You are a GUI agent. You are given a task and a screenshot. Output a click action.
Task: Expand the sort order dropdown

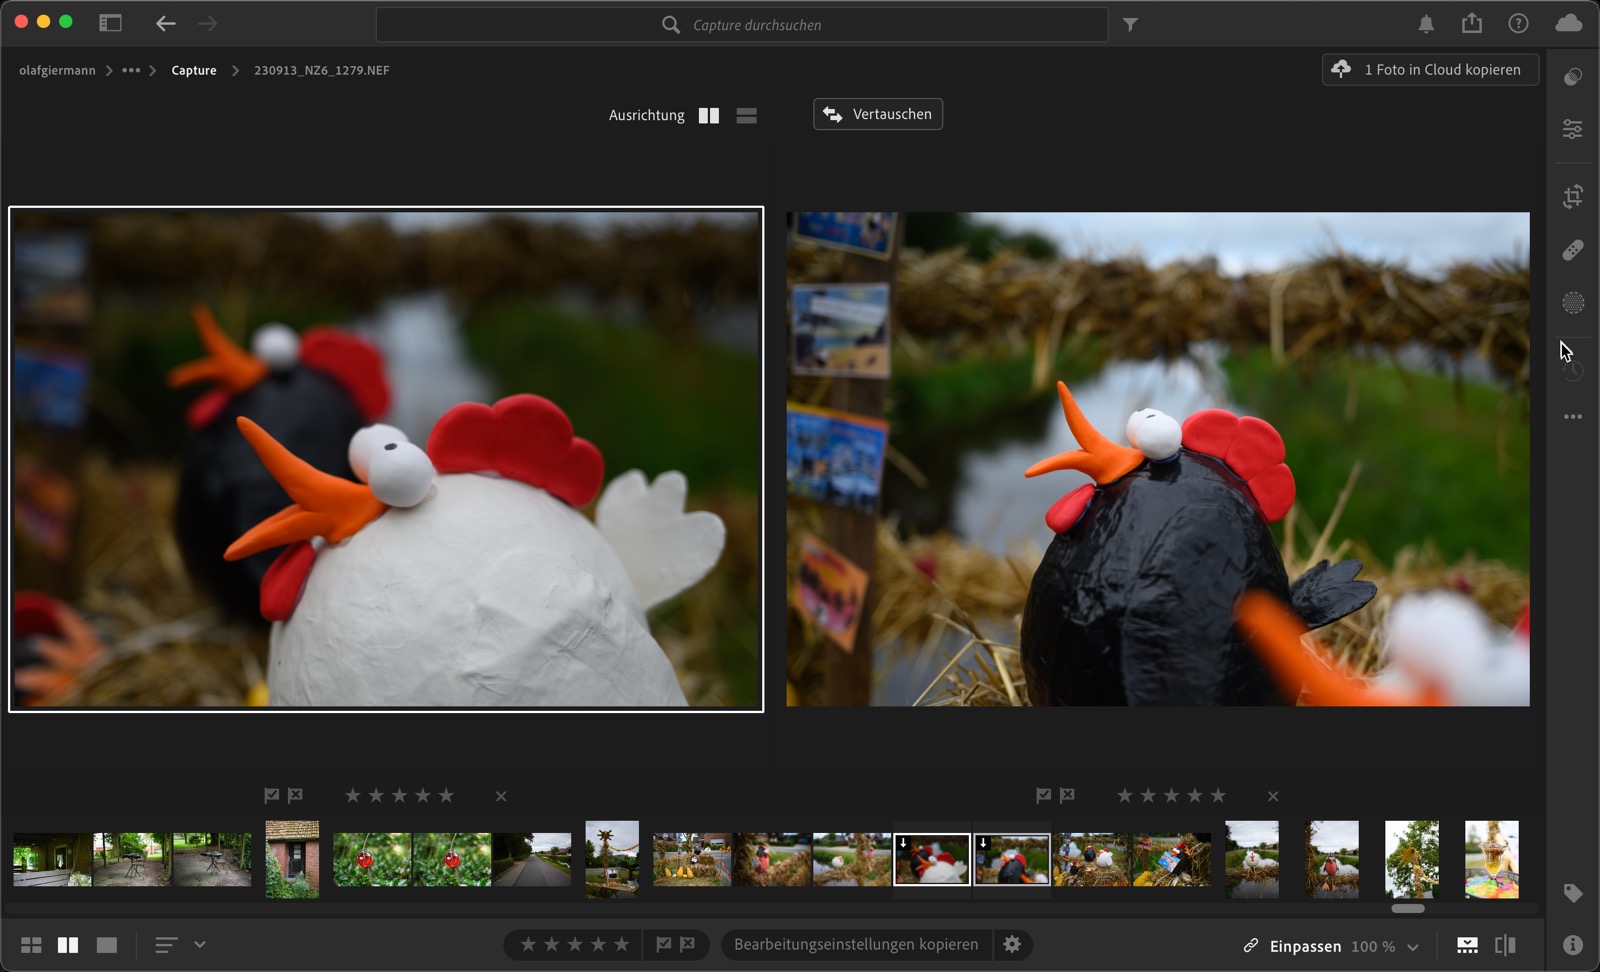point(200,944)
